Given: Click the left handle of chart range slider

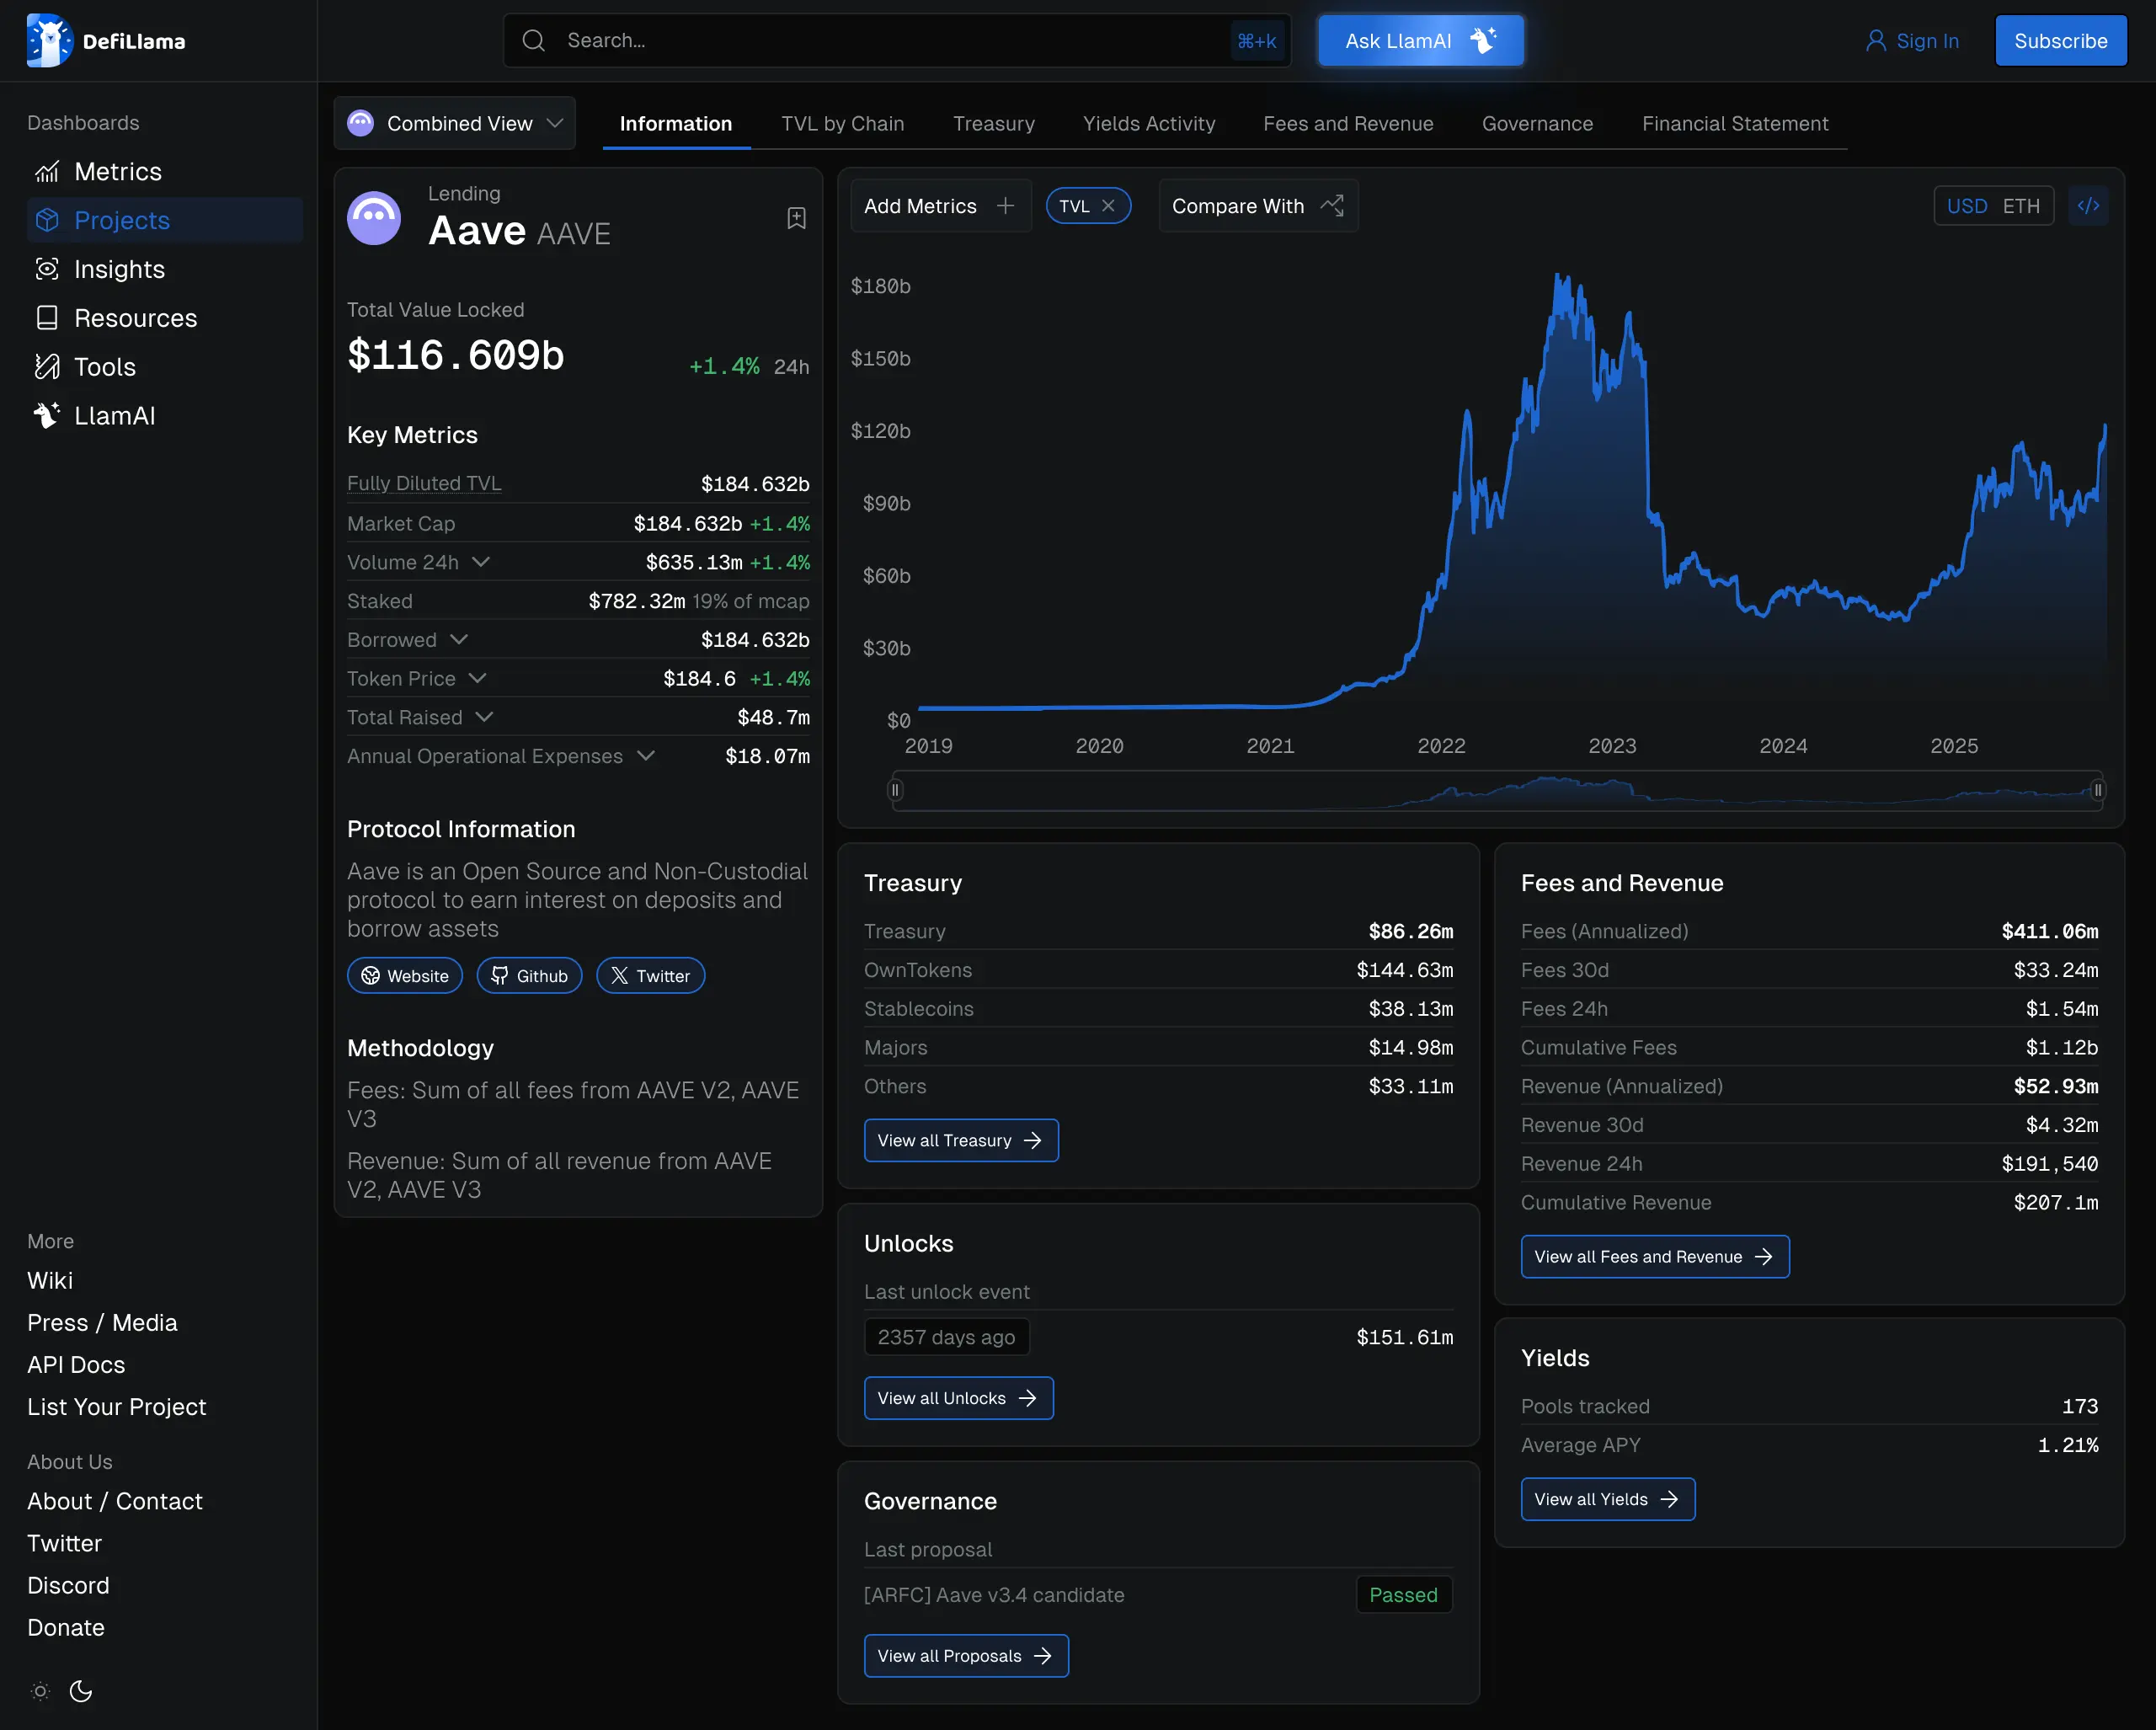Looking at the screenshot, I should 895,790.
